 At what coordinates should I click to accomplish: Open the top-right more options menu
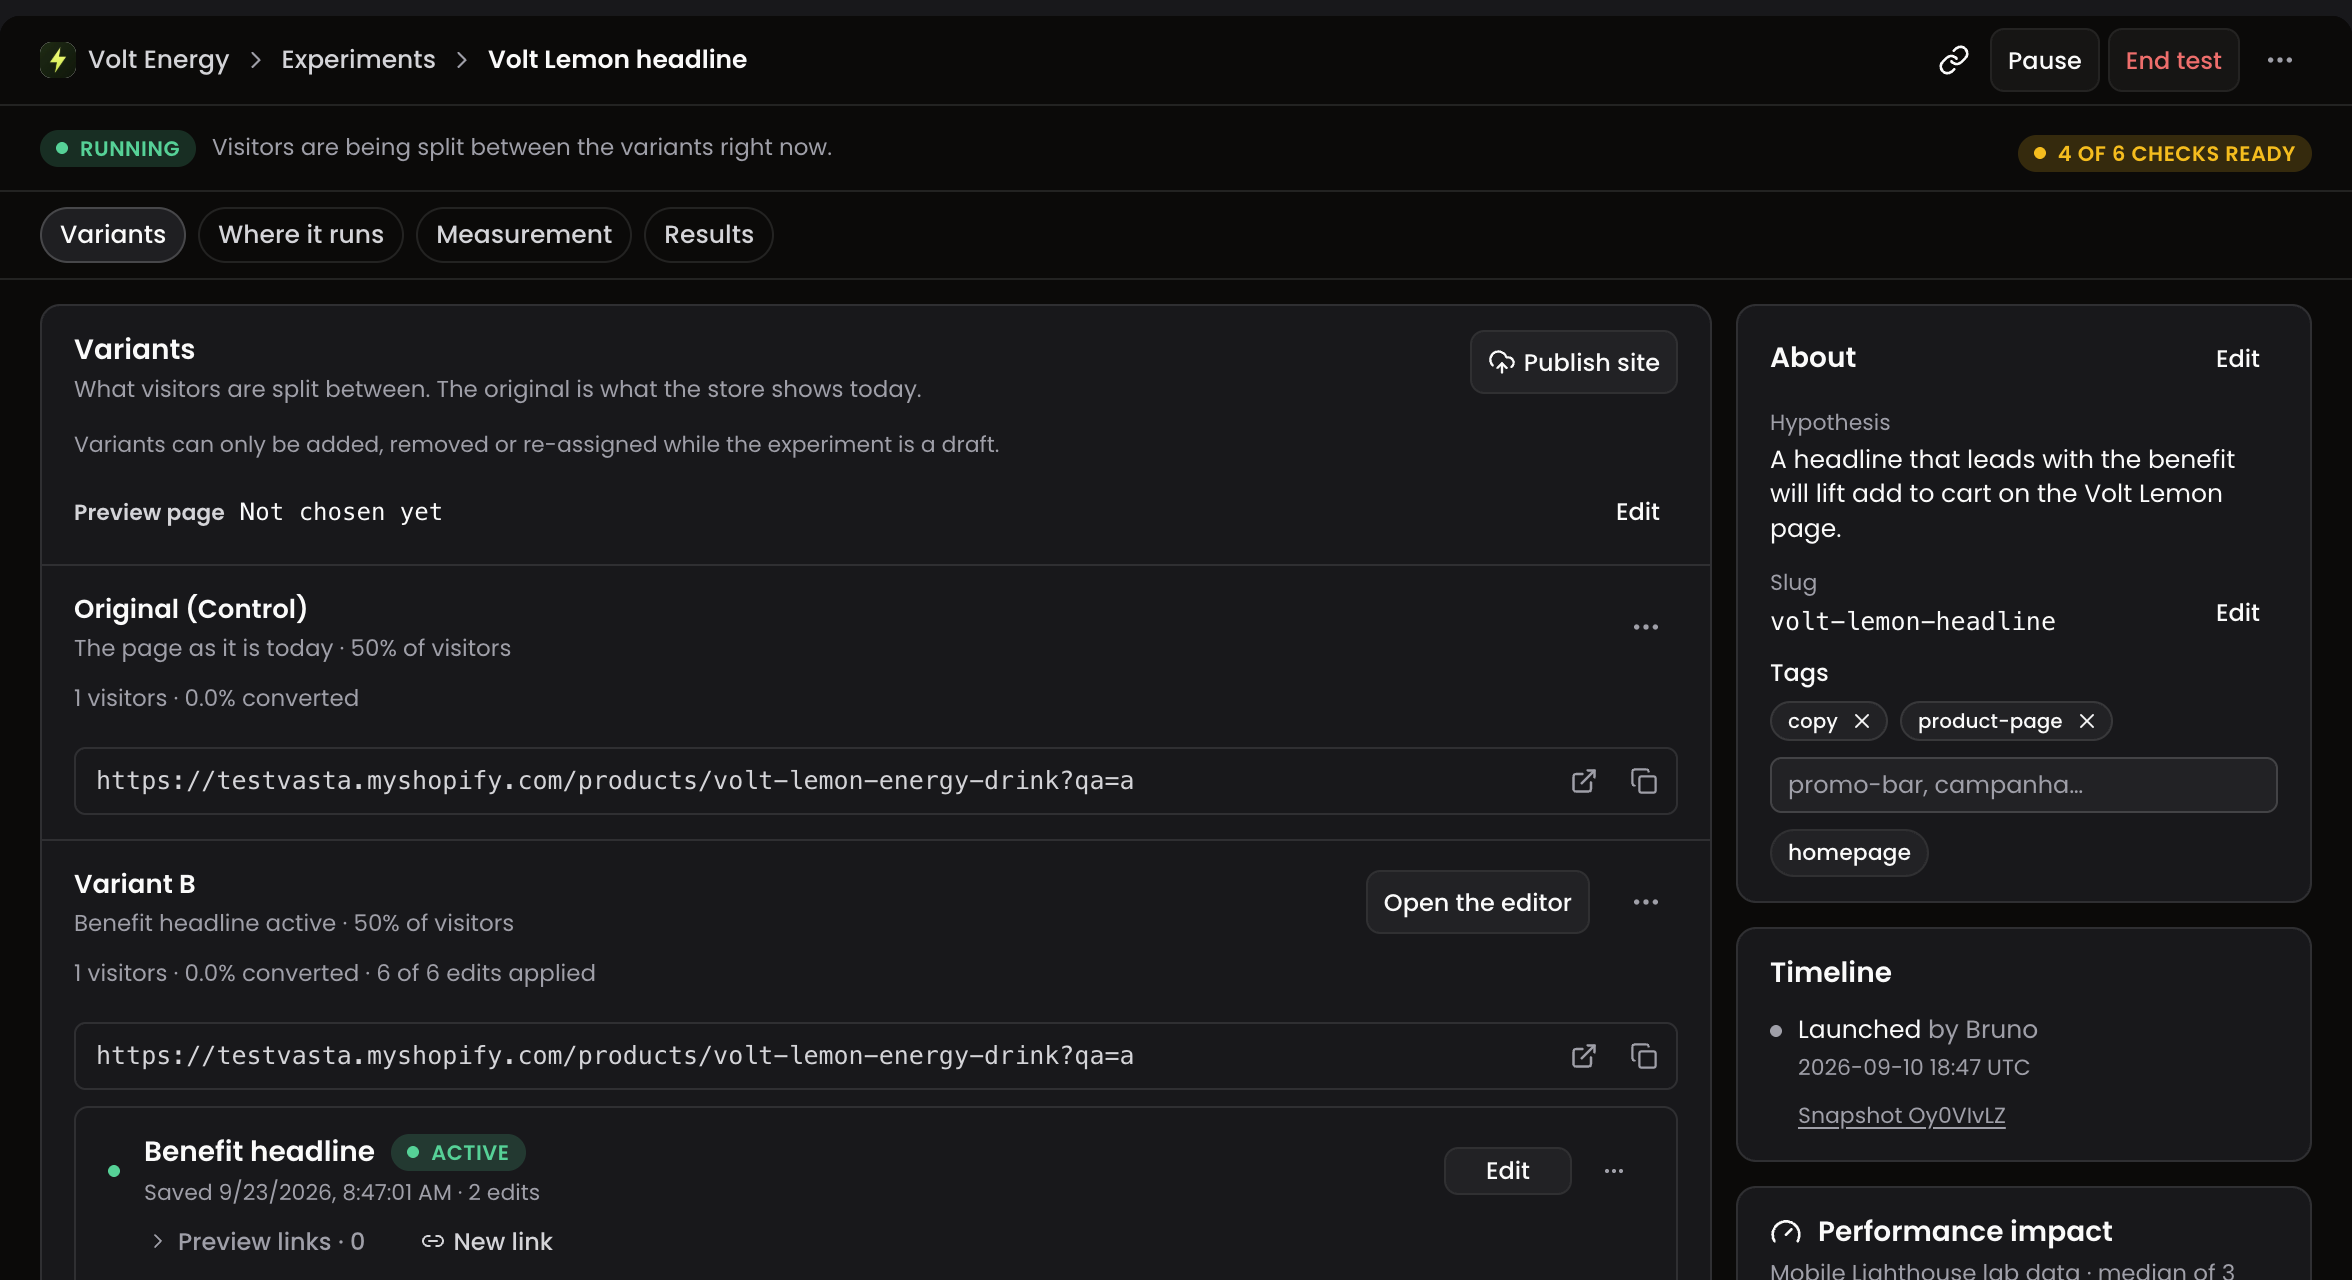point(2280,61)
